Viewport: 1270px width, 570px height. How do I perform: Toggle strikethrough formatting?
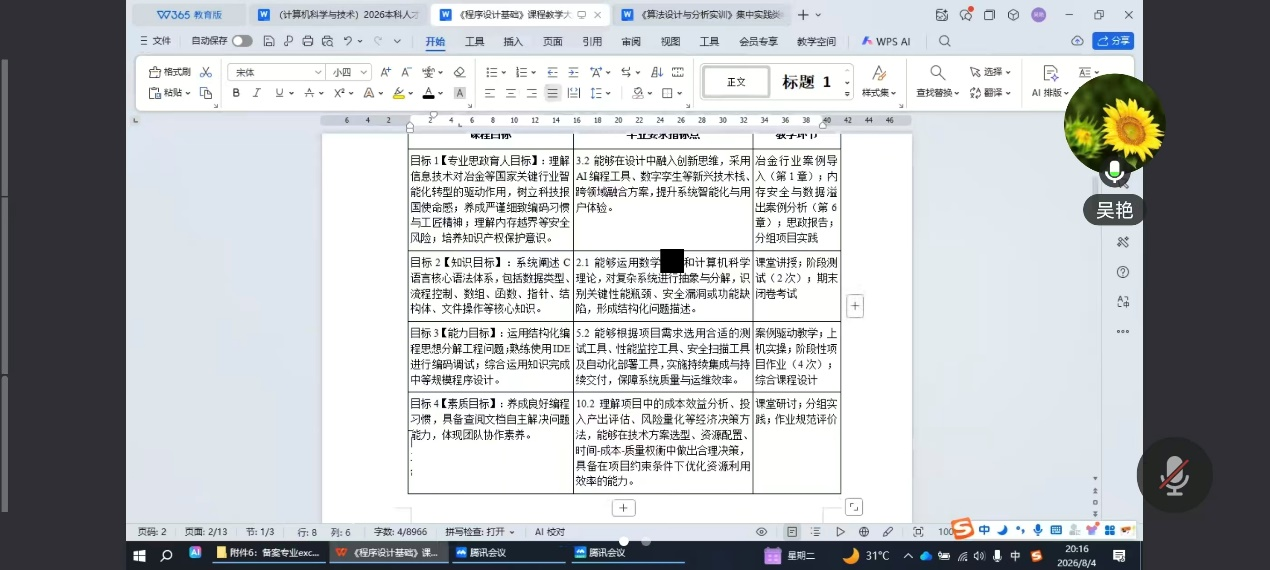310,93
